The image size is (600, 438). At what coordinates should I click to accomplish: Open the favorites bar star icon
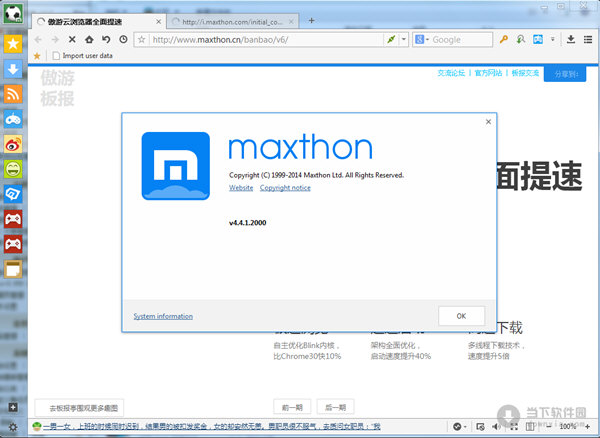pos(37,56)
